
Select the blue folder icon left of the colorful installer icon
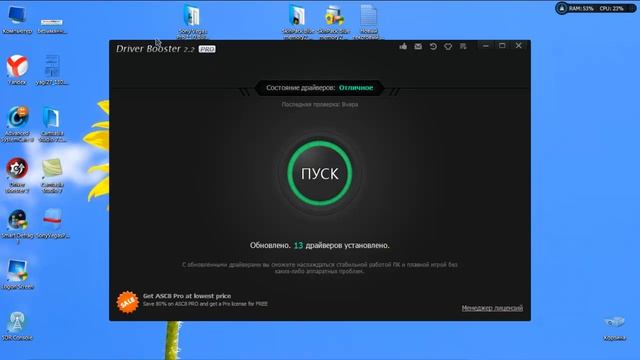298,21
